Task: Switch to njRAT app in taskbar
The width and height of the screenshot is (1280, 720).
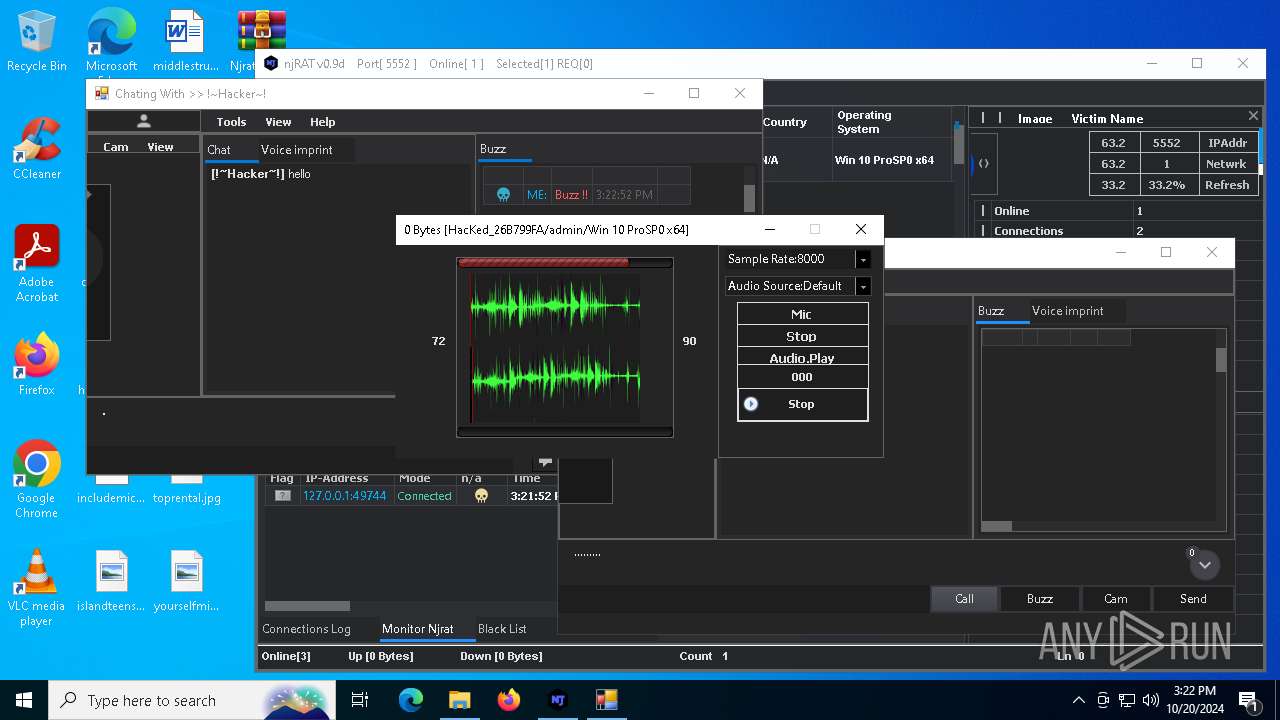Action: pyautogui.click(x=557, y=700)
